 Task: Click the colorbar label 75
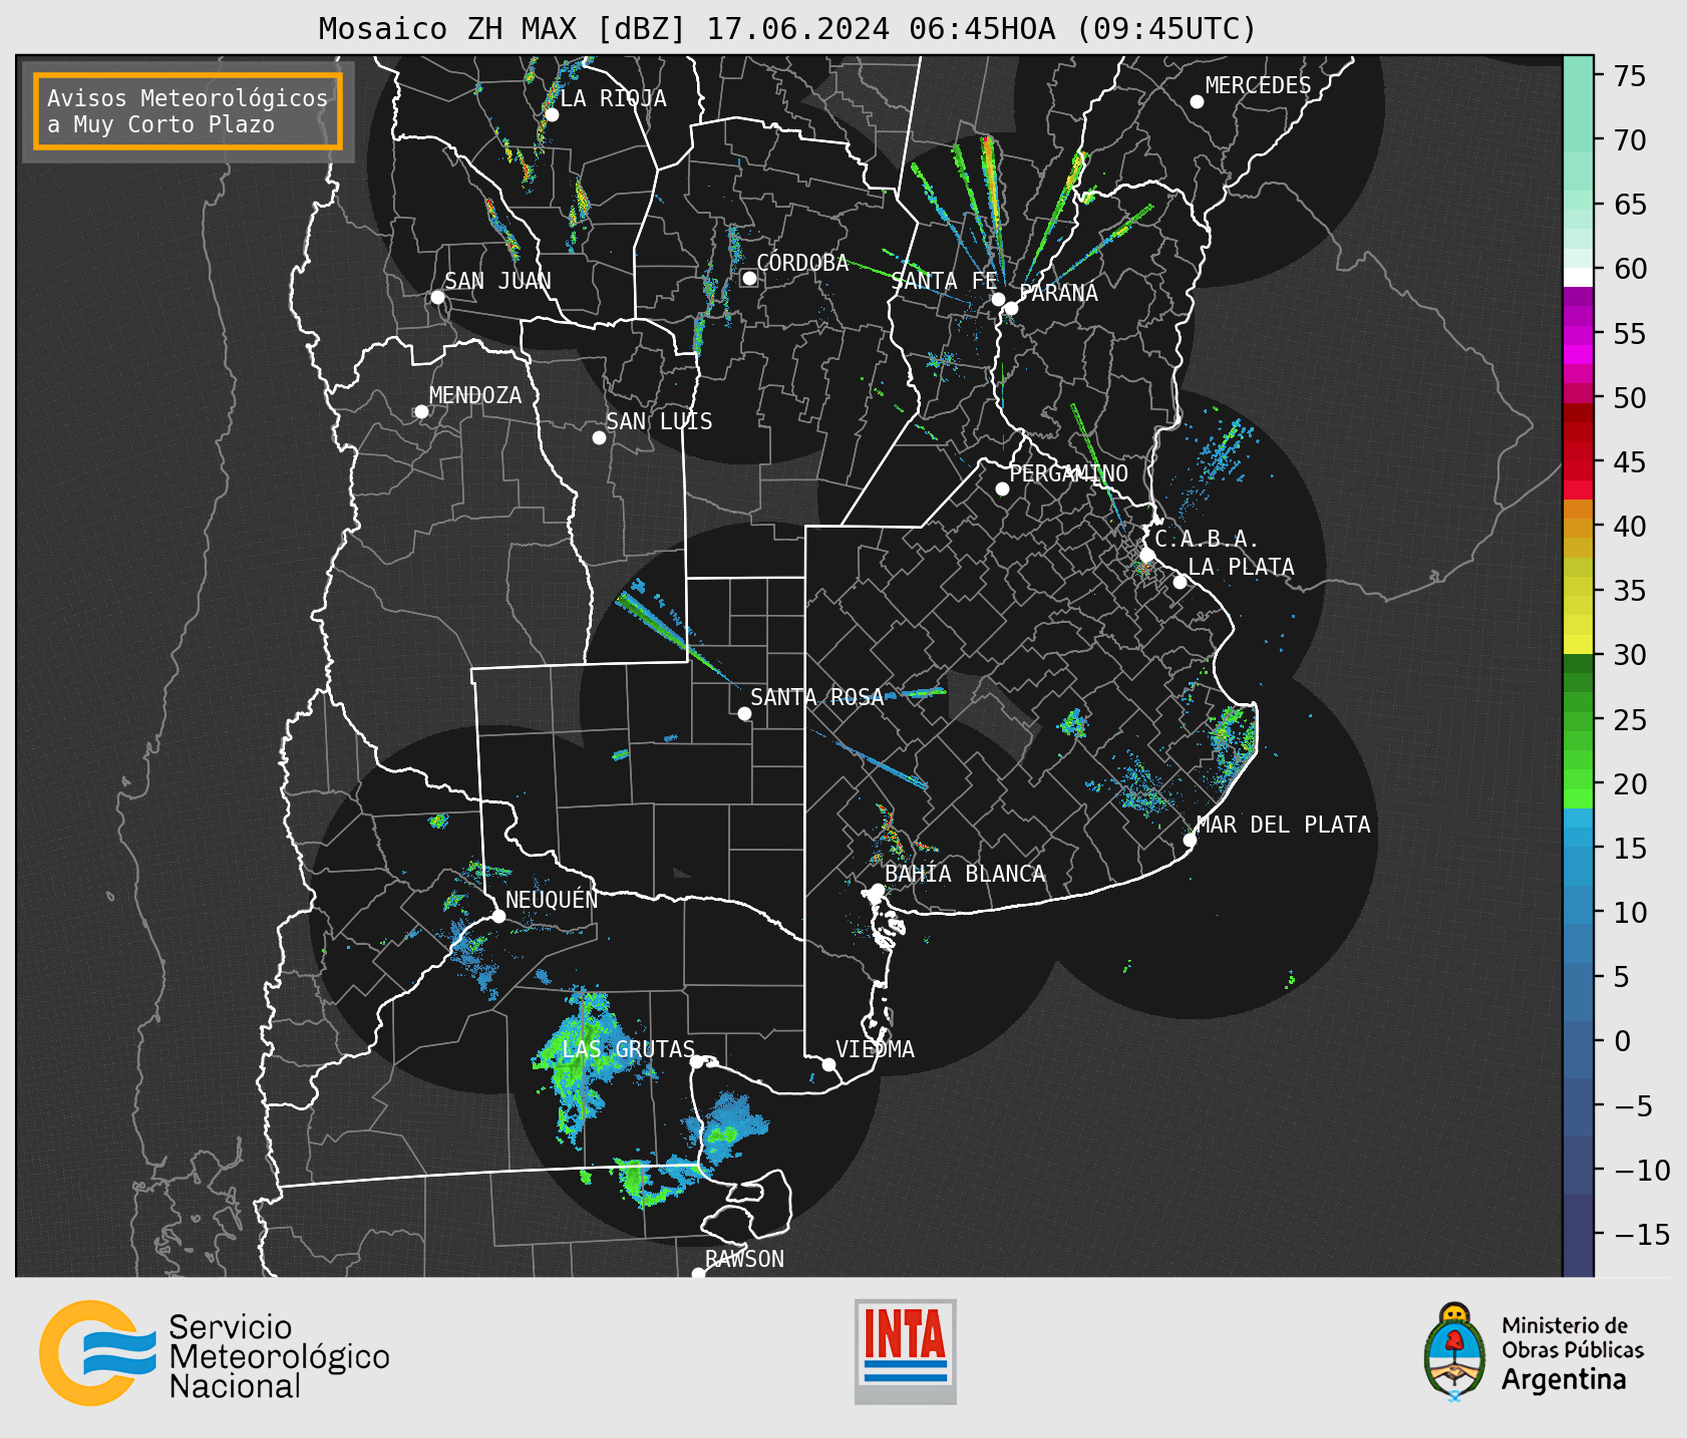pos(1630,76)
